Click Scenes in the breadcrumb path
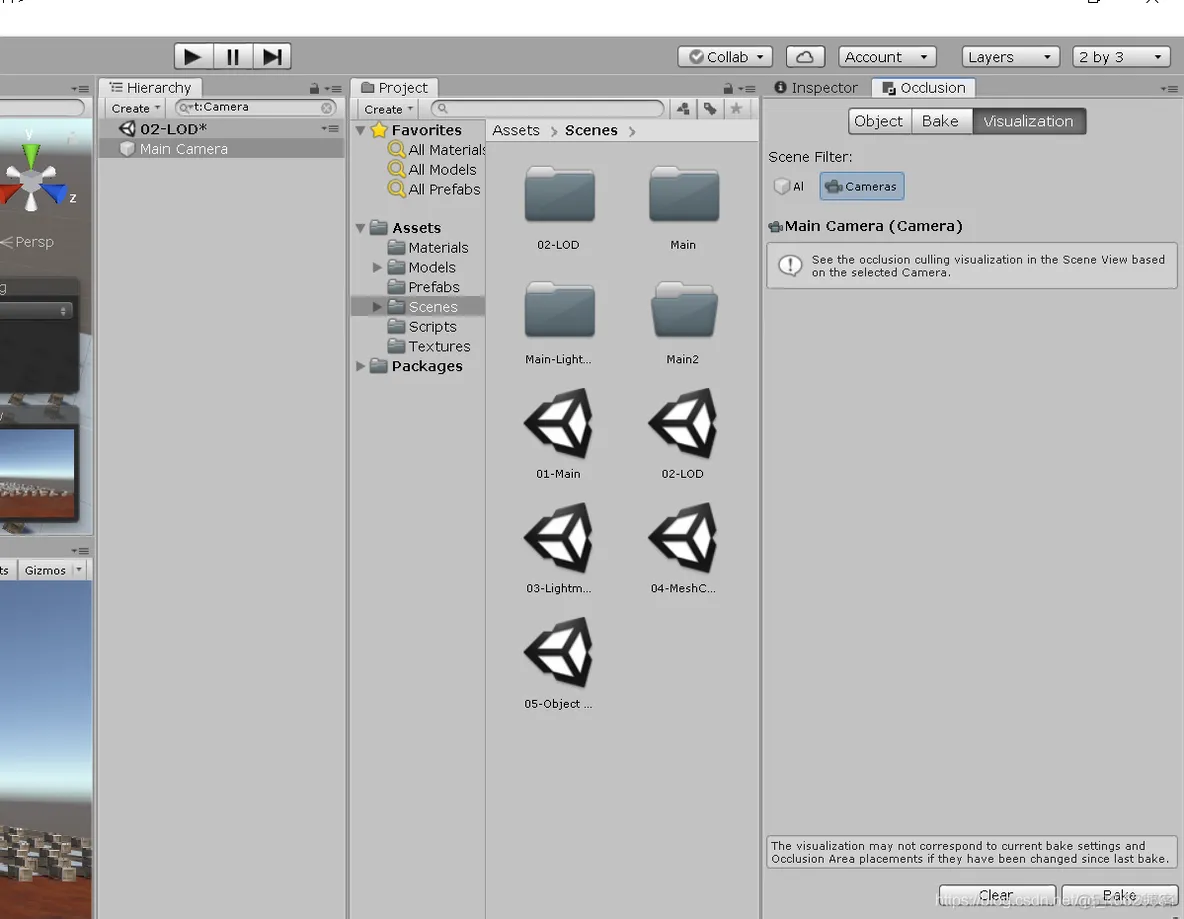This screenshot has height=919, width=1184. (x=591, y=130)
